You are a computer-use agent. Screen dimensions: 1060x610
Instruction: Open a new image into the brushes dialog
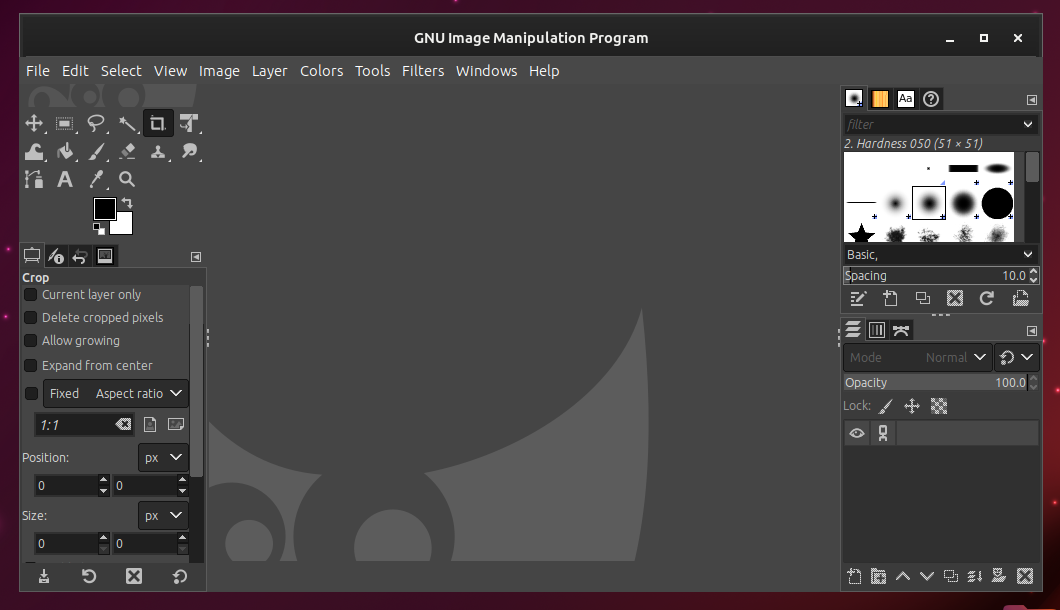click(1020, 298)
